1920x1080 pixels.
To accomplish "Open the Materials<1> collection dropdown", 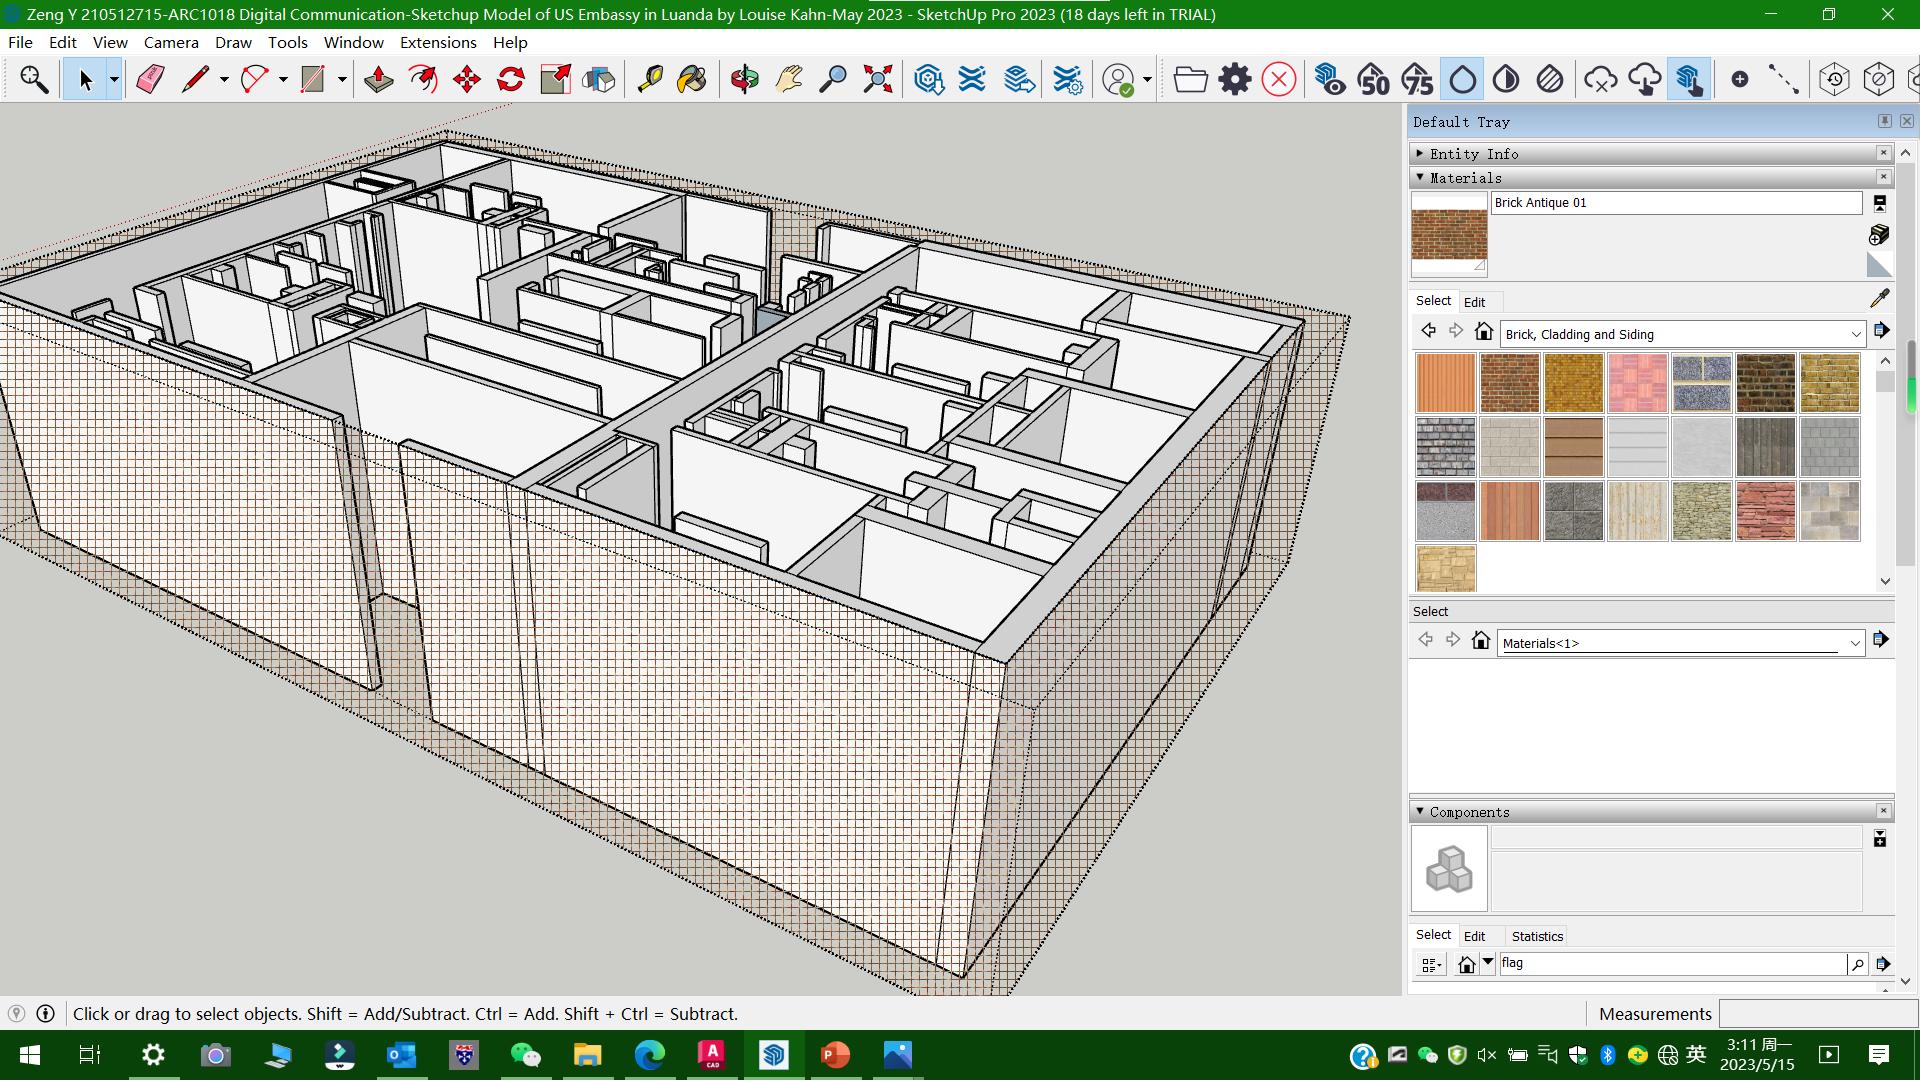I will pyautogui.click(x=1854, y=643).
